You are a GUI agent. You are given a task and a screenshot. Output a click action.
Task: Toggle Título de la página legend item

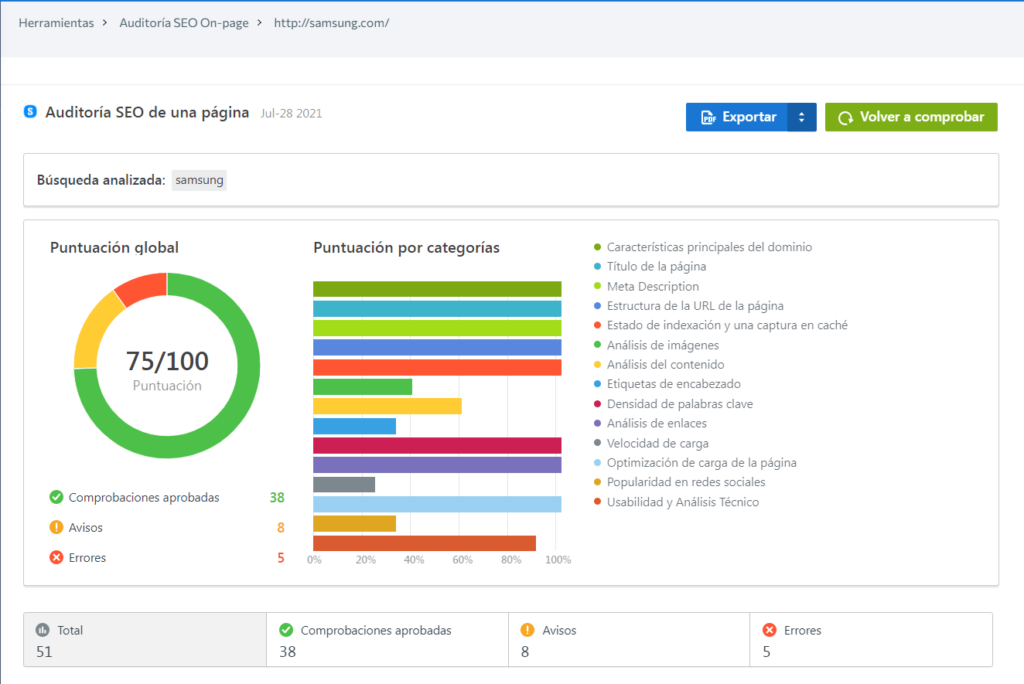(x=650, y=267)
